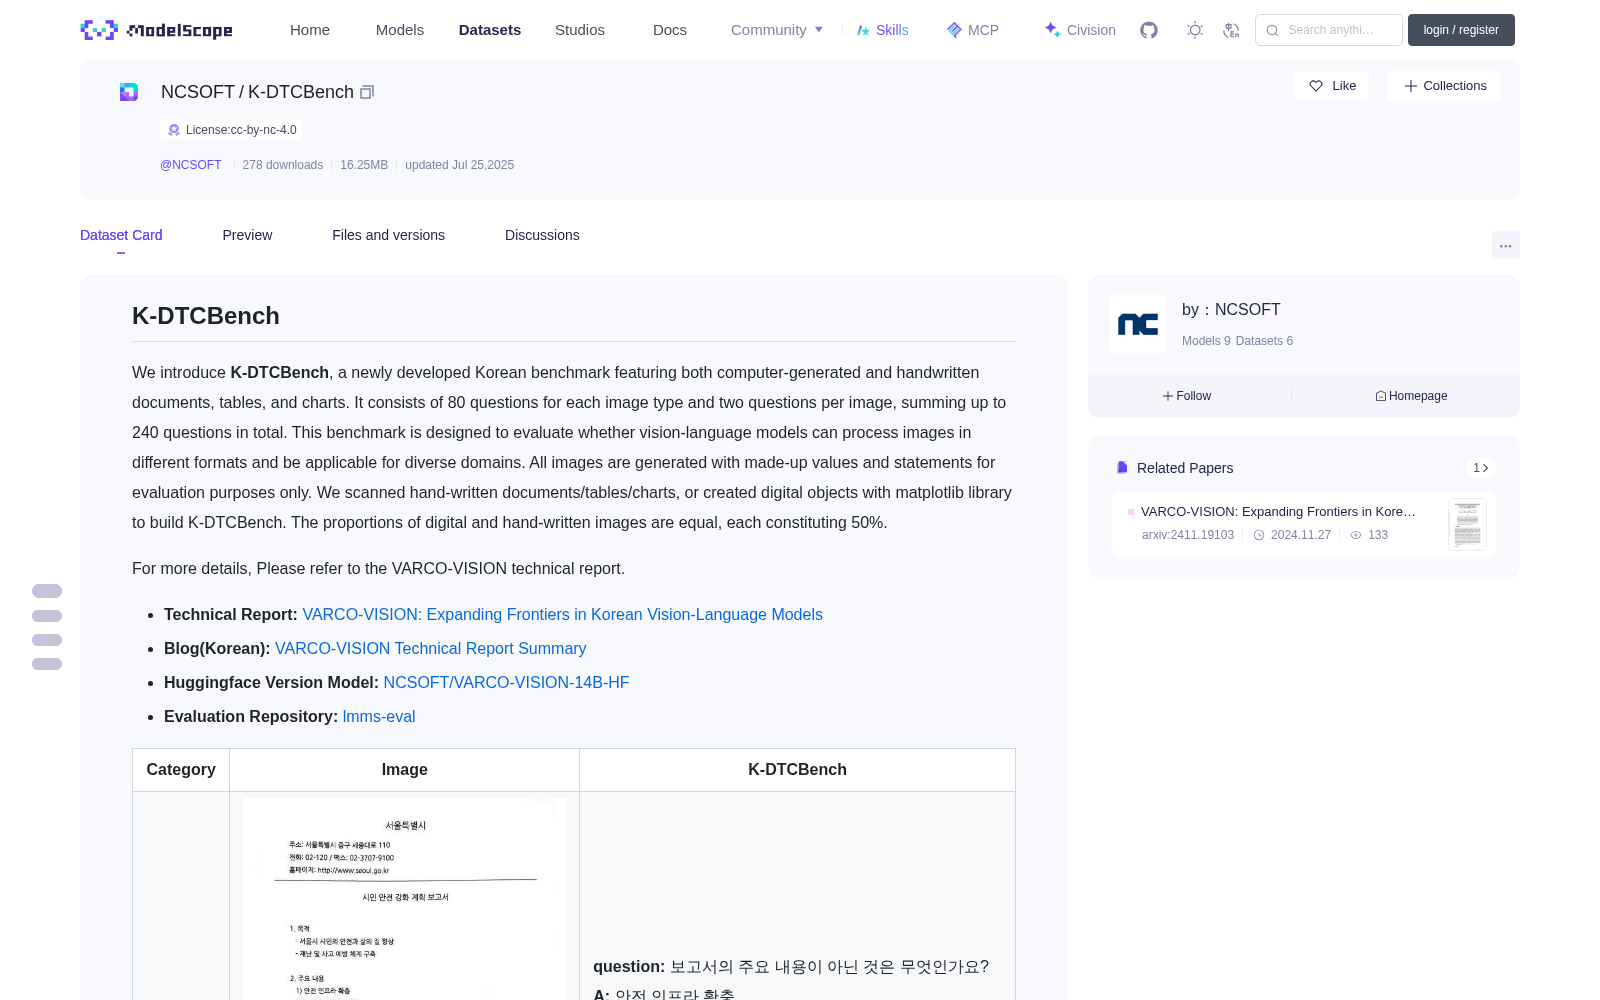Image resolution: width=1600 pixels, height=1000 pixels.
Task: Click the '16.25MB' size text
Action: pos(364,165)
